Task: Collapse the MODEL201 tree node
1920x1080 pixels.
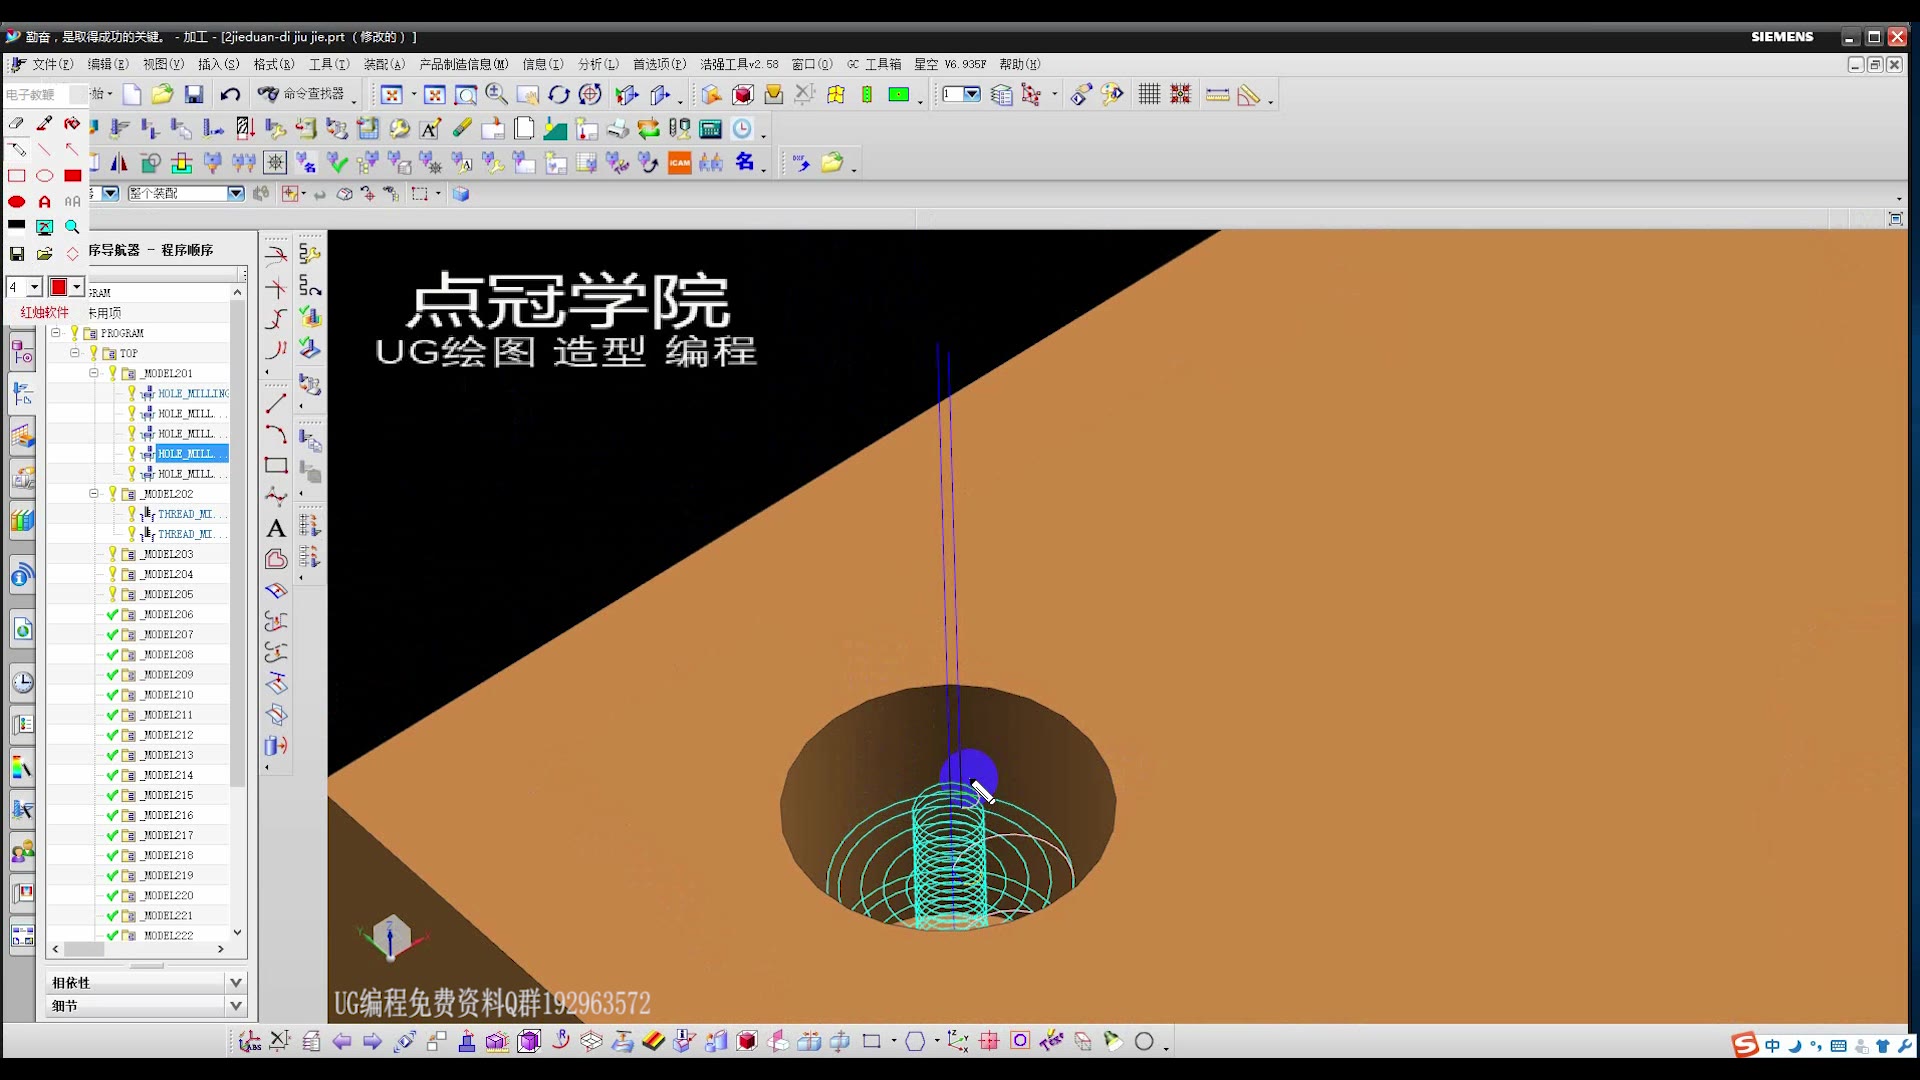Action: (94, 373)
